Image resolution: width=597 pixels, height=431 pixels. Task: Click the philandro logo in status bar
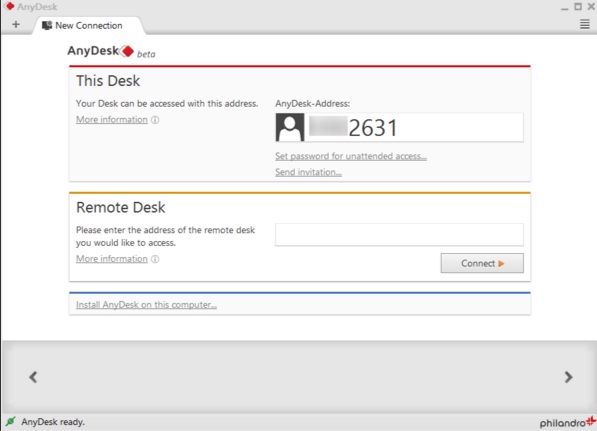tap(568, 422)
